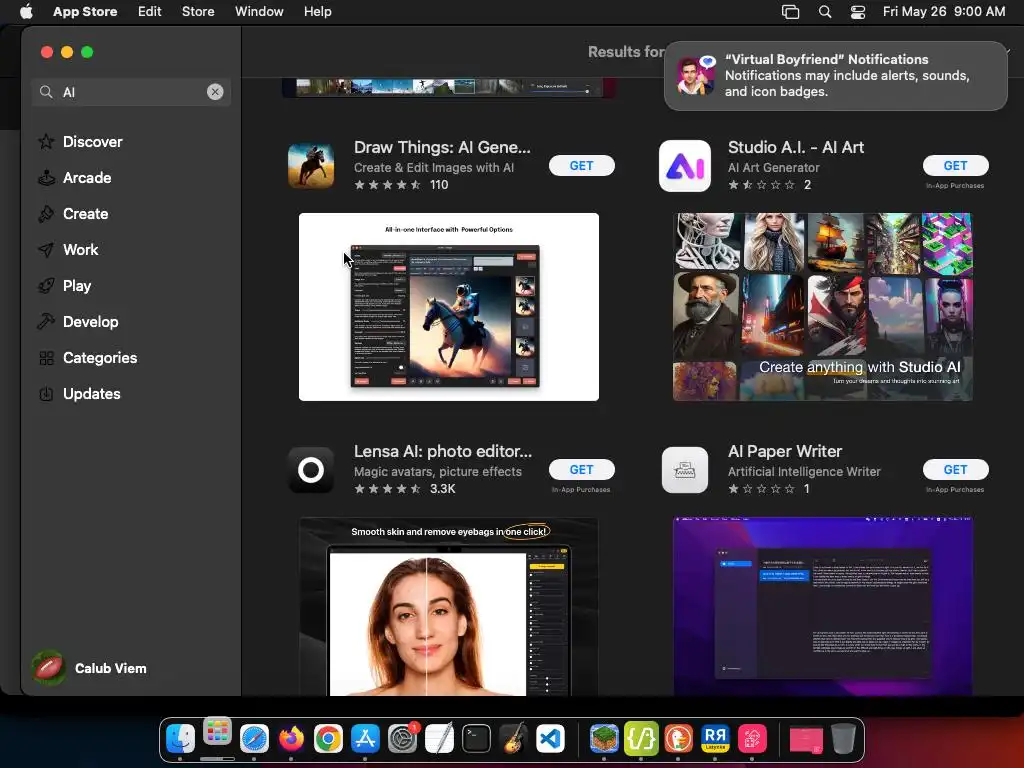Click the Play rocket icon
This screenshot has height=768, width=1024.
46,285
